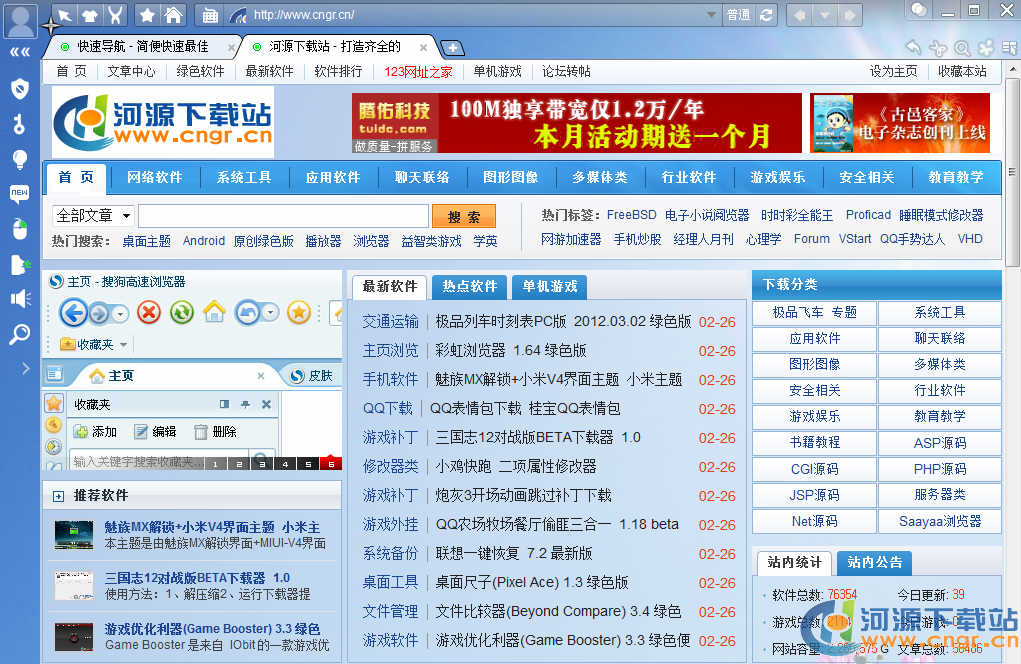Stop page loading via the red X icon
Image resolution: width=1021 pixels, height=664 pixels.
[149, 313]
